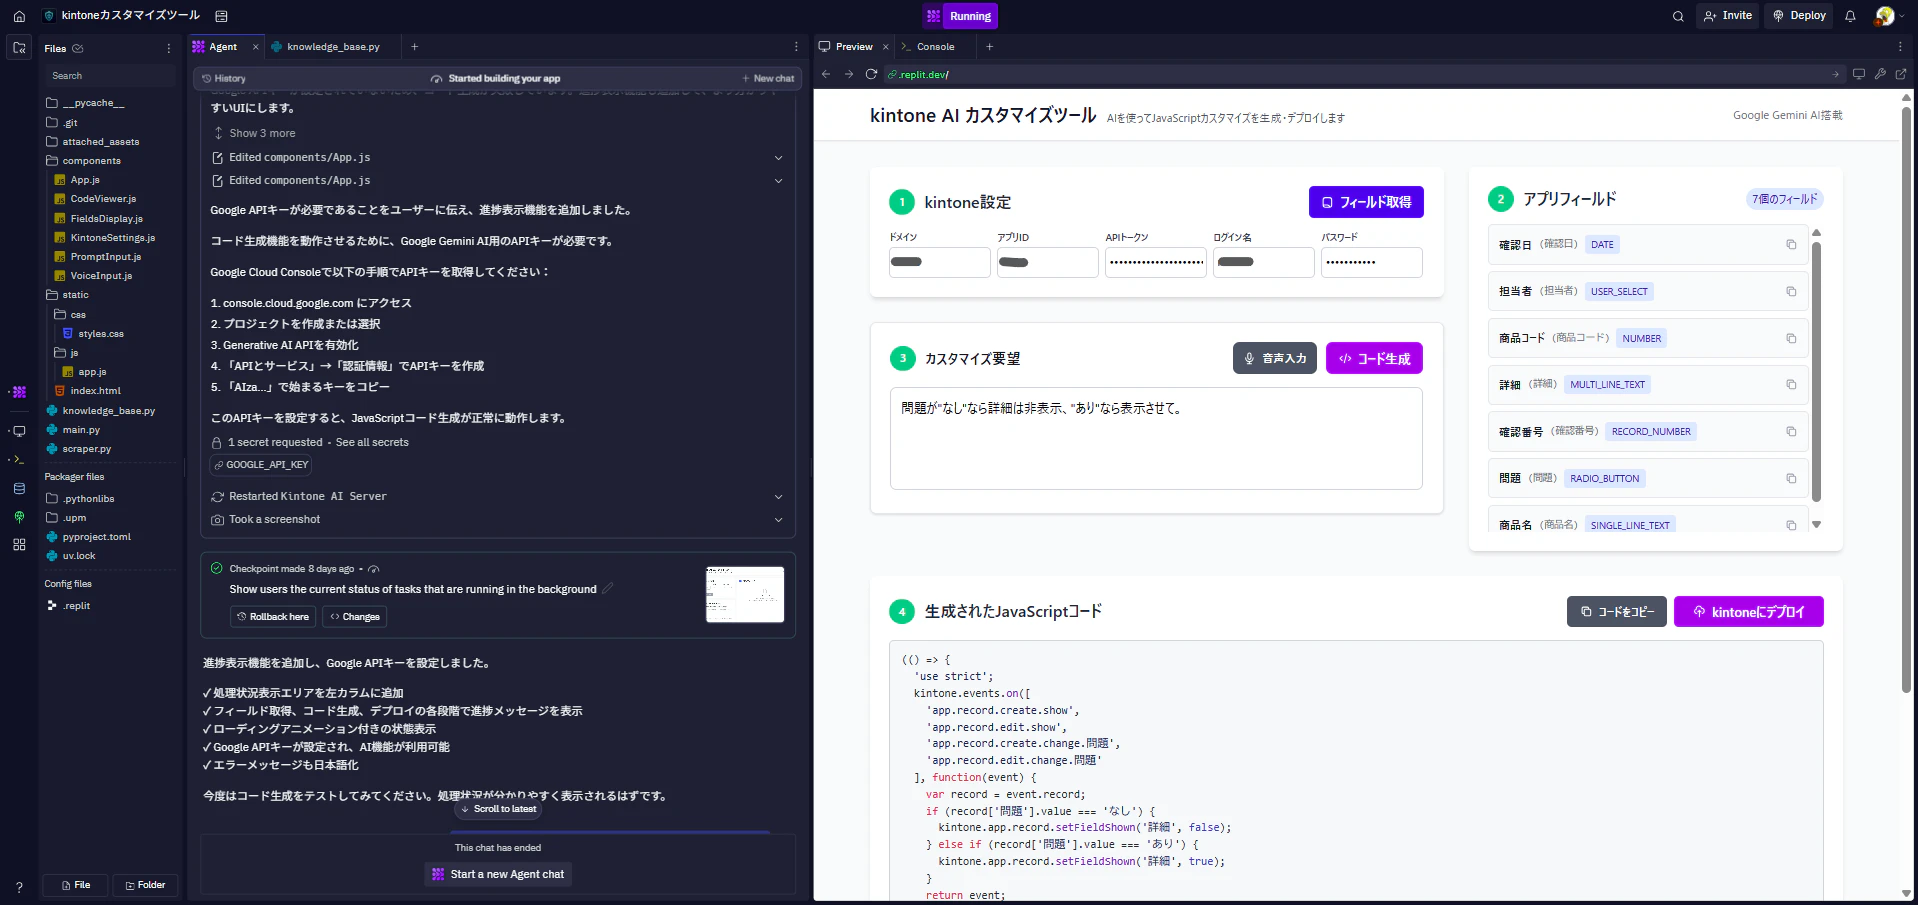Viewport: 1918px width, 905px height.
Task: Go back in the preview browser
Action: [x=826, y=74]
